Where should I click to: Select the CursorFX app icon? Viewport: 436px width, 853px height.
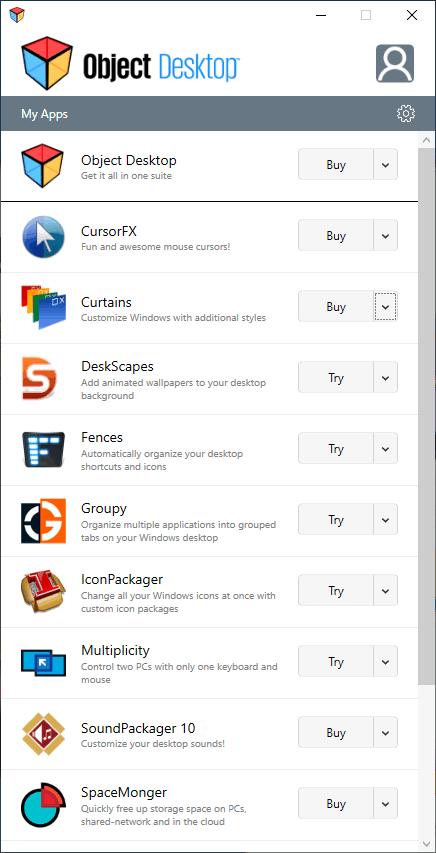click(44, 237)
